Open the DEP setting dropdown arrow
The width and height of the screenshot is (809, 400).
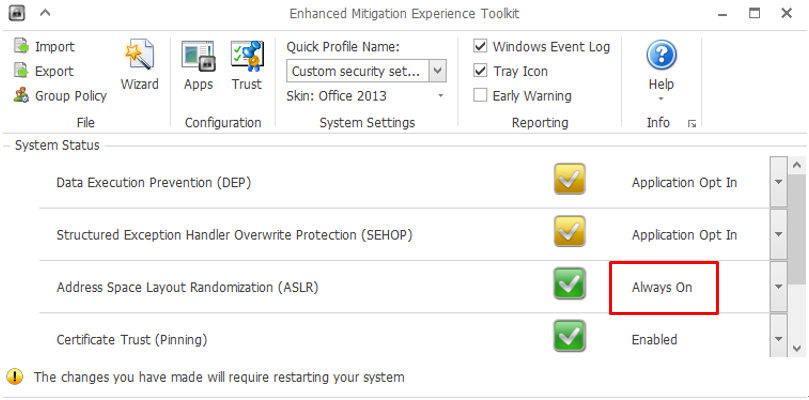pos(779,182)
